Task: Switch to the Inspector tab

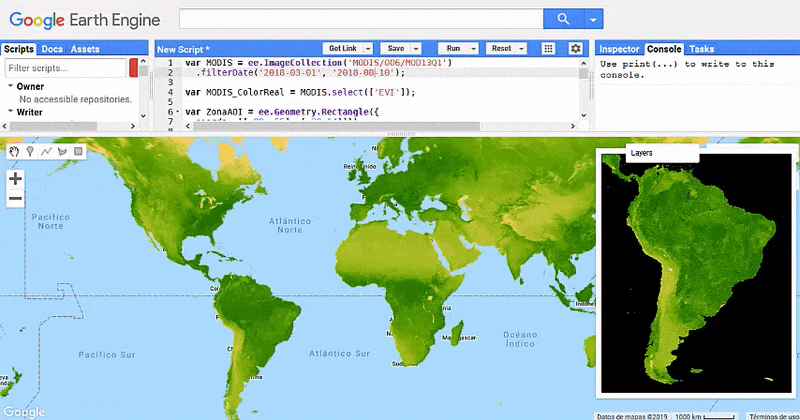Action: 619,49
